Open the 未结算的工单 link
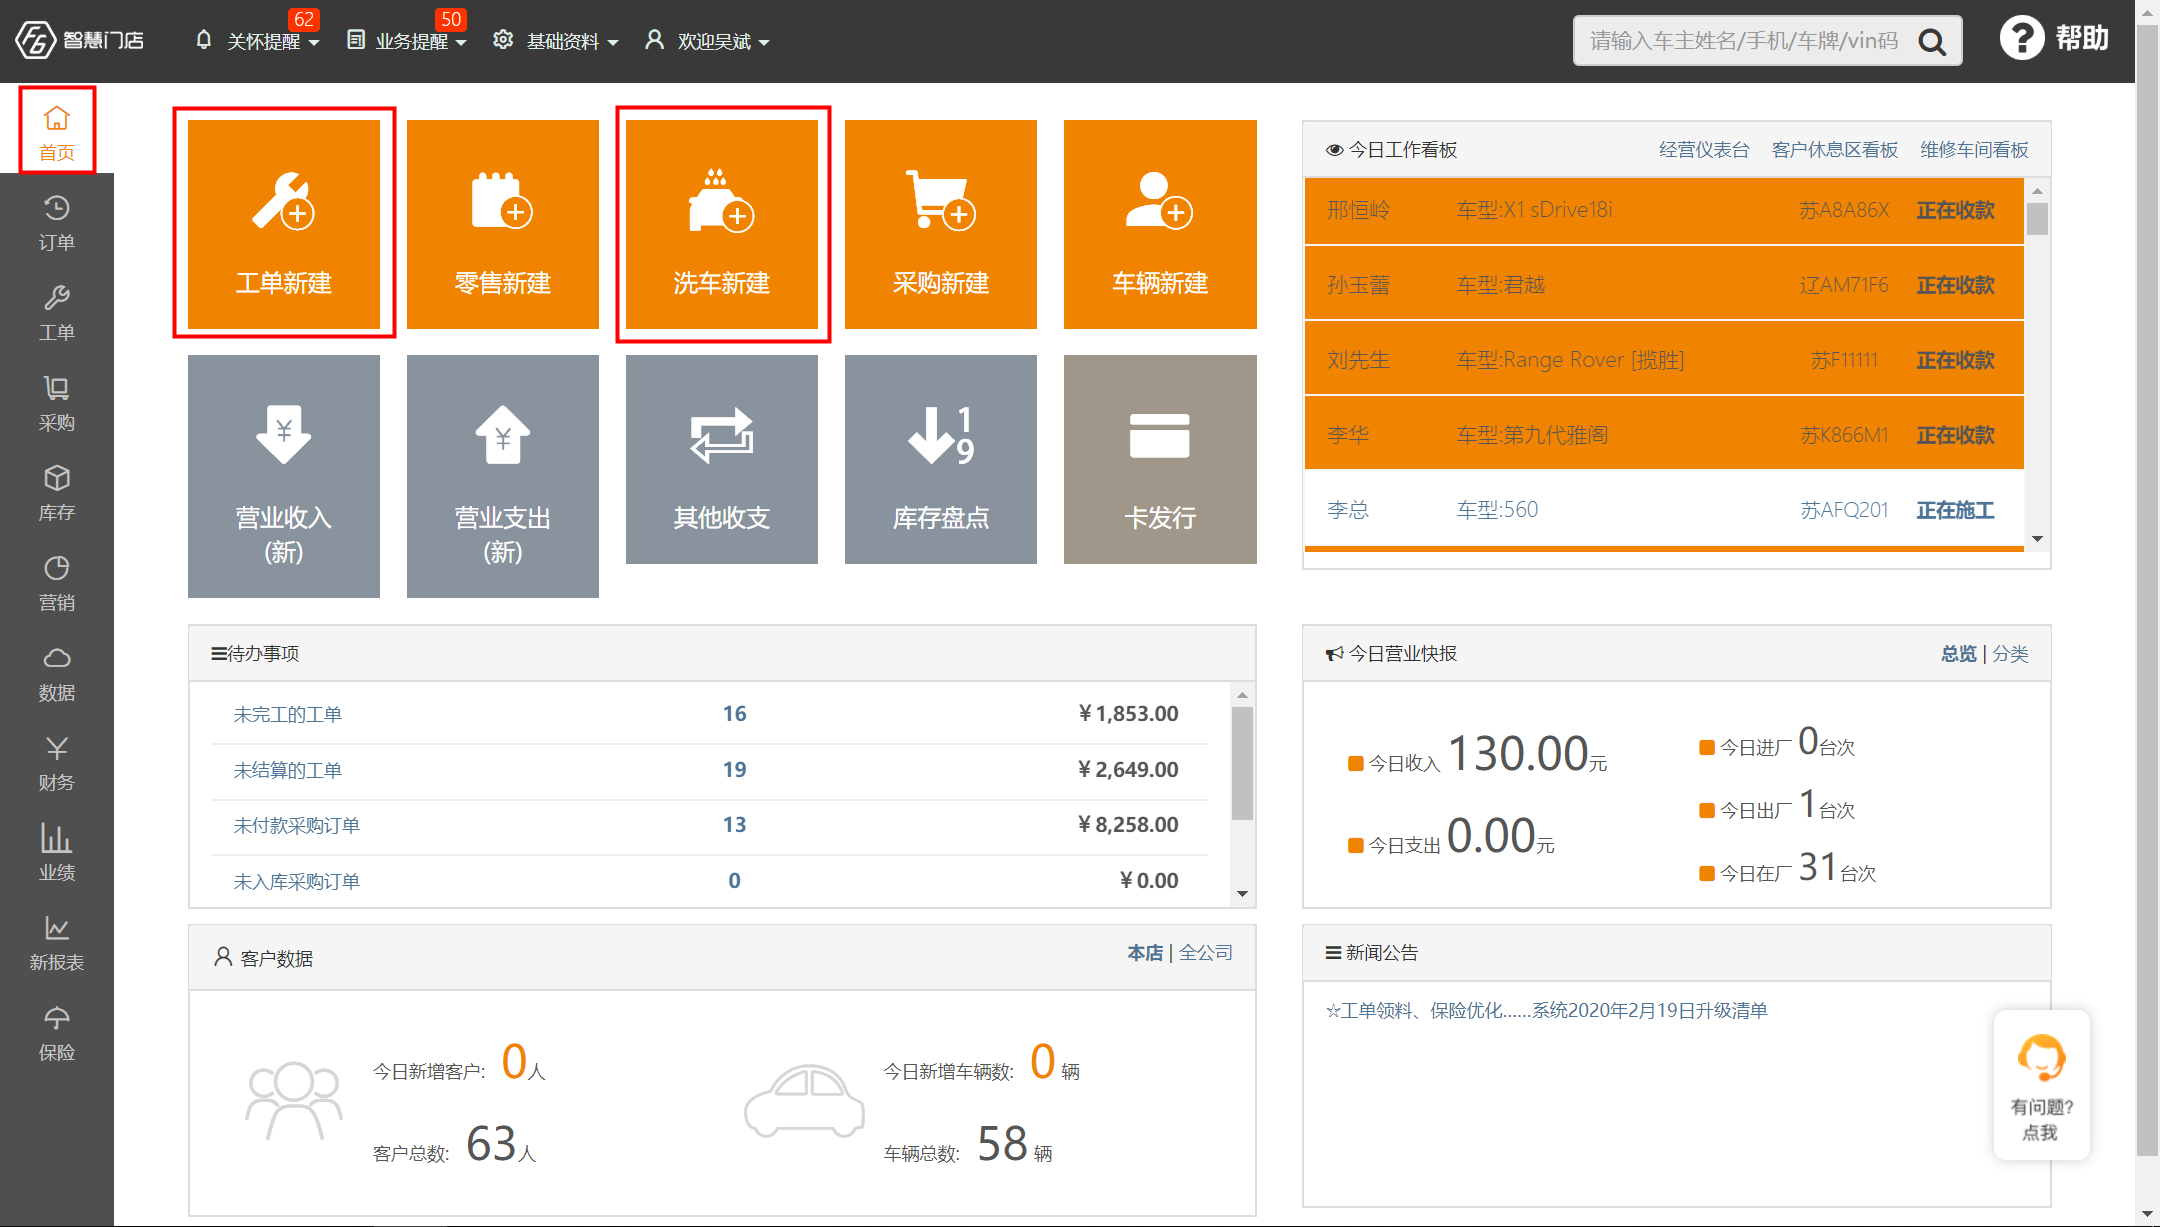The width and height of the screenshot is (2160, 1227). (287, 771)
